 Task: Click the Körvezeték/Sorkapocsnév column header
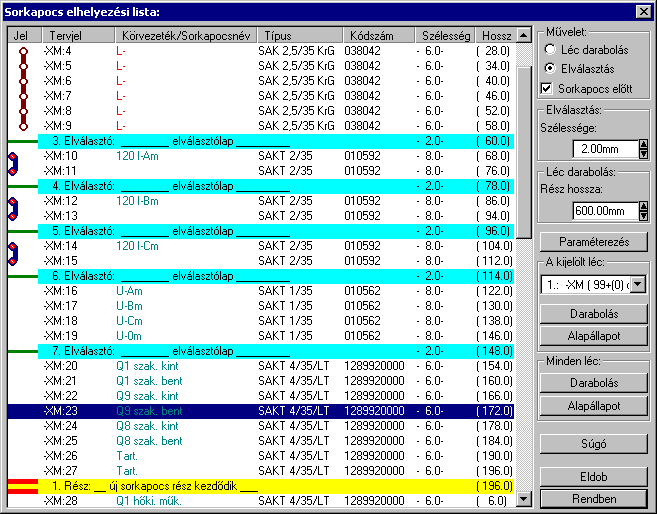pyautogui.click(x=186, y=36)
